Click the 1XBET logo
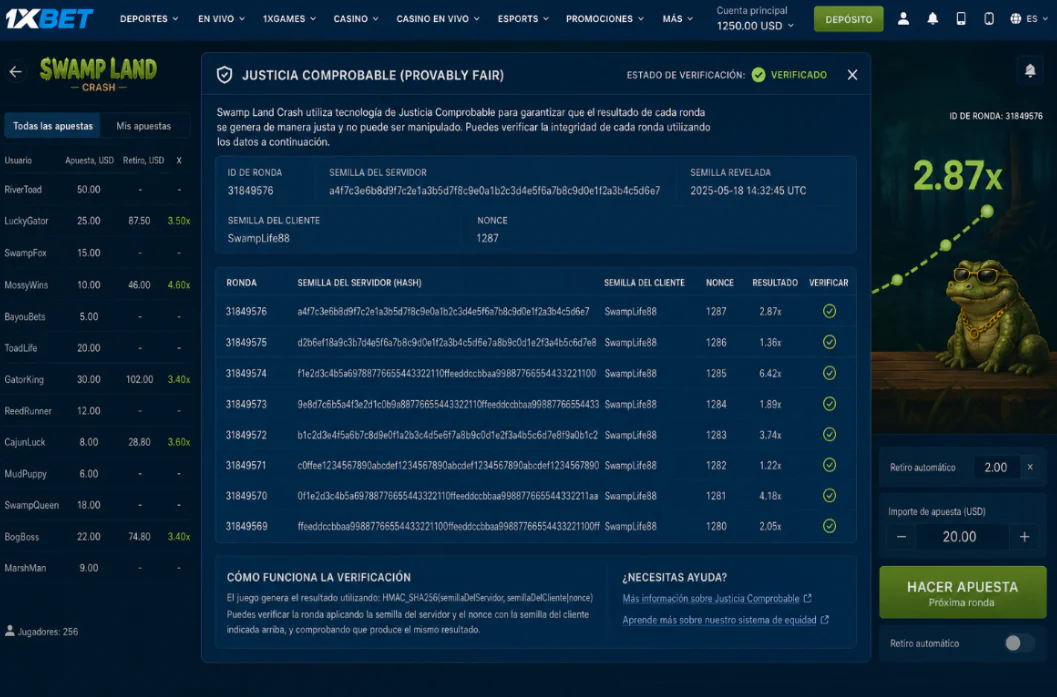Screen dimensions: 1057x697 click(x=49, y=18)
